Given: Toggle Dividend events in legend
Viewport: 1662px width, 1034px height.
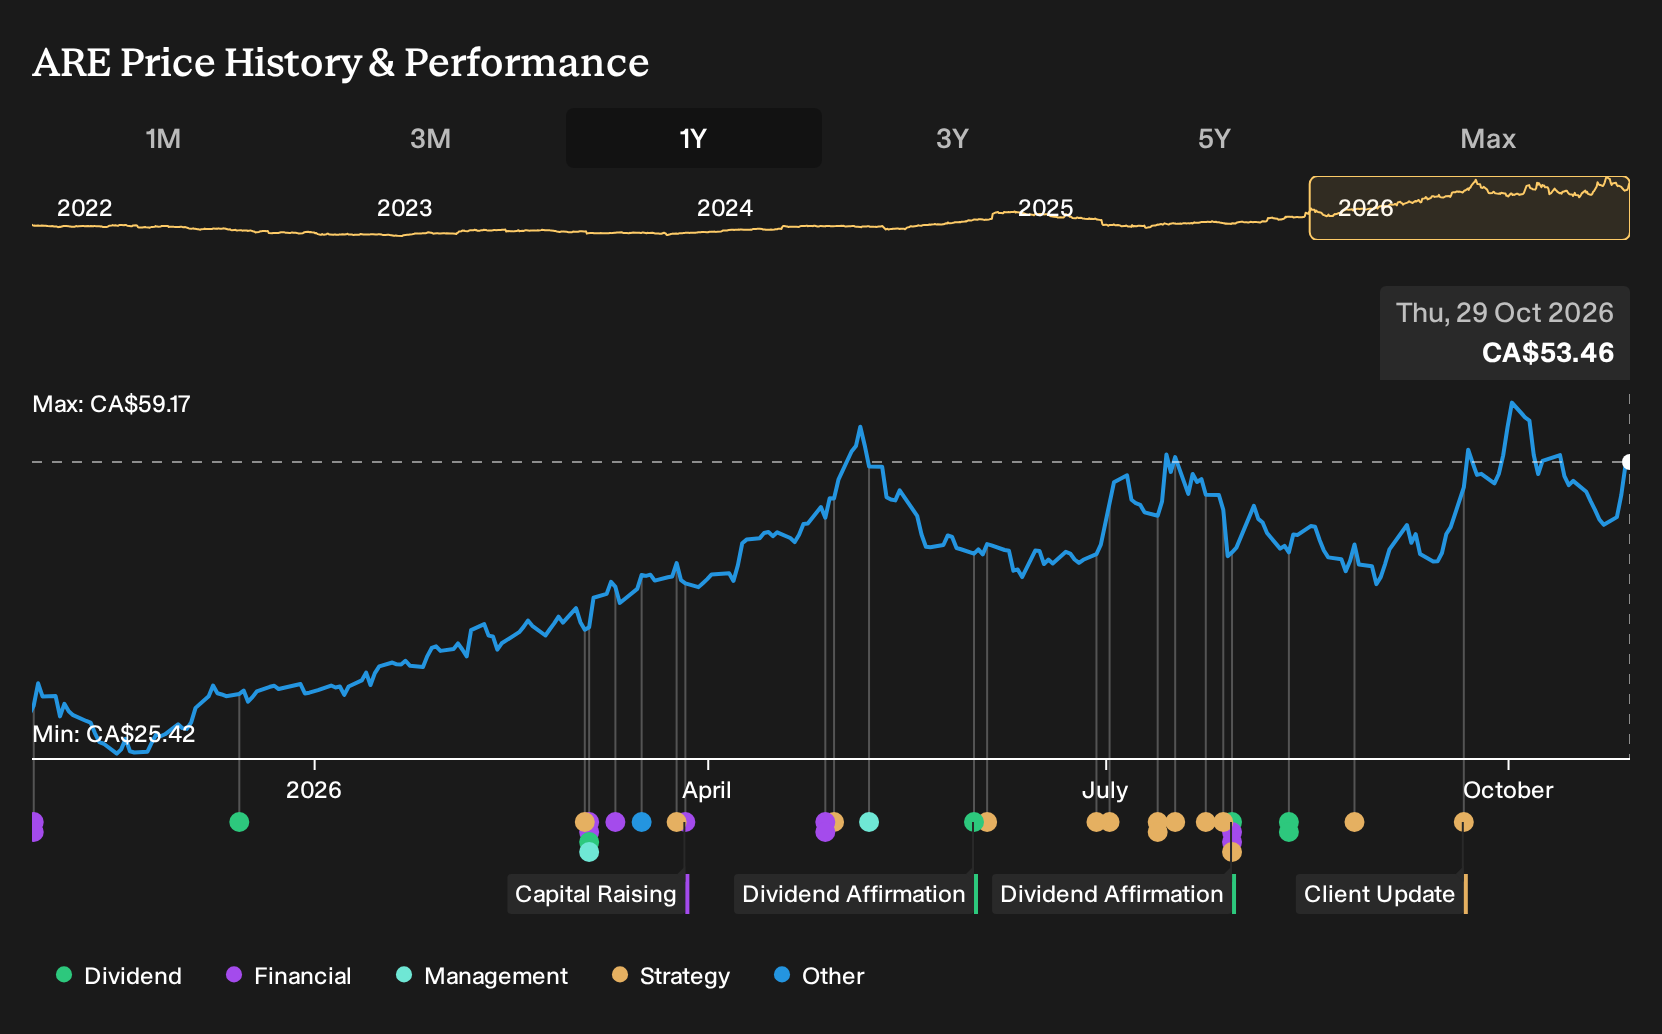Looking at the screenshot, I should pyautogui.click(x=119, y=976).
